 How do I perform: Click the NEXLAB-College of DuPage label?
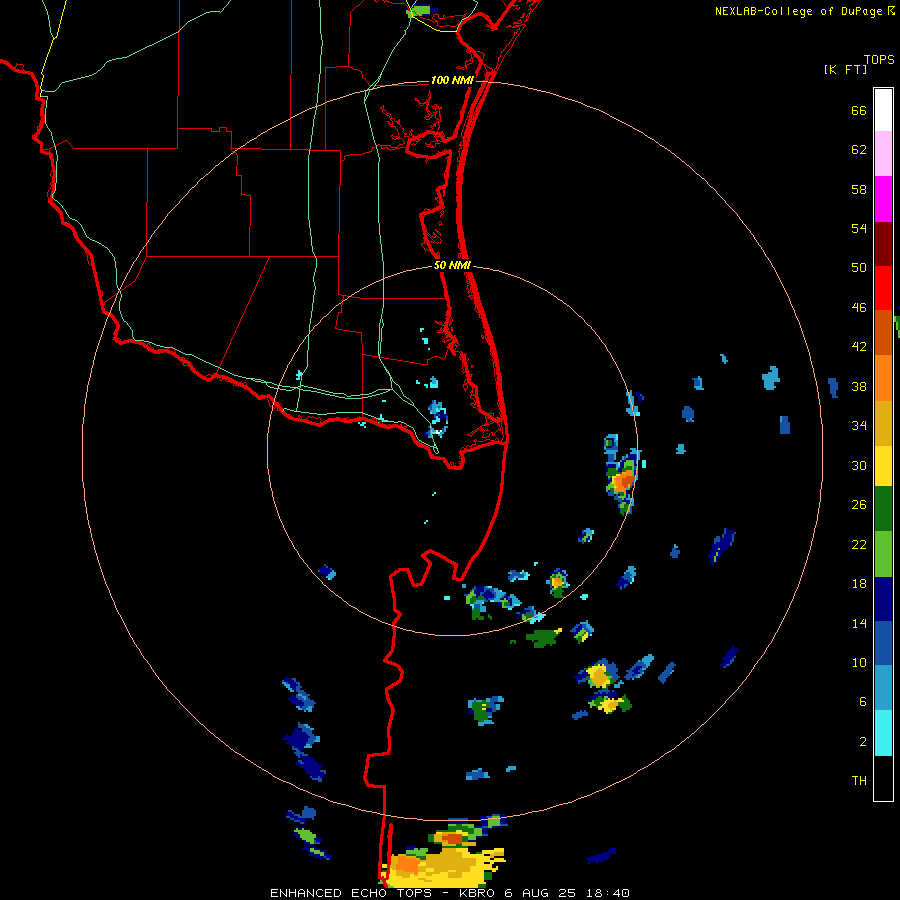(798, 11)
